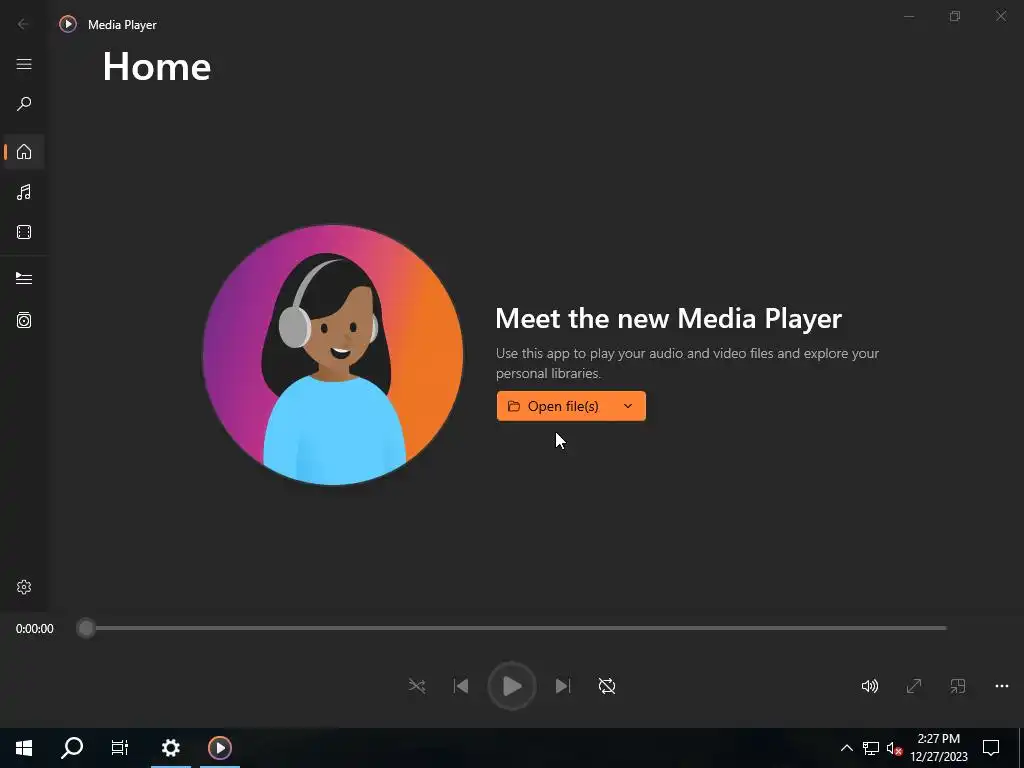This screenshot has width=1024, height=768.
Task: Enter full screen mode
Action: 914,686
